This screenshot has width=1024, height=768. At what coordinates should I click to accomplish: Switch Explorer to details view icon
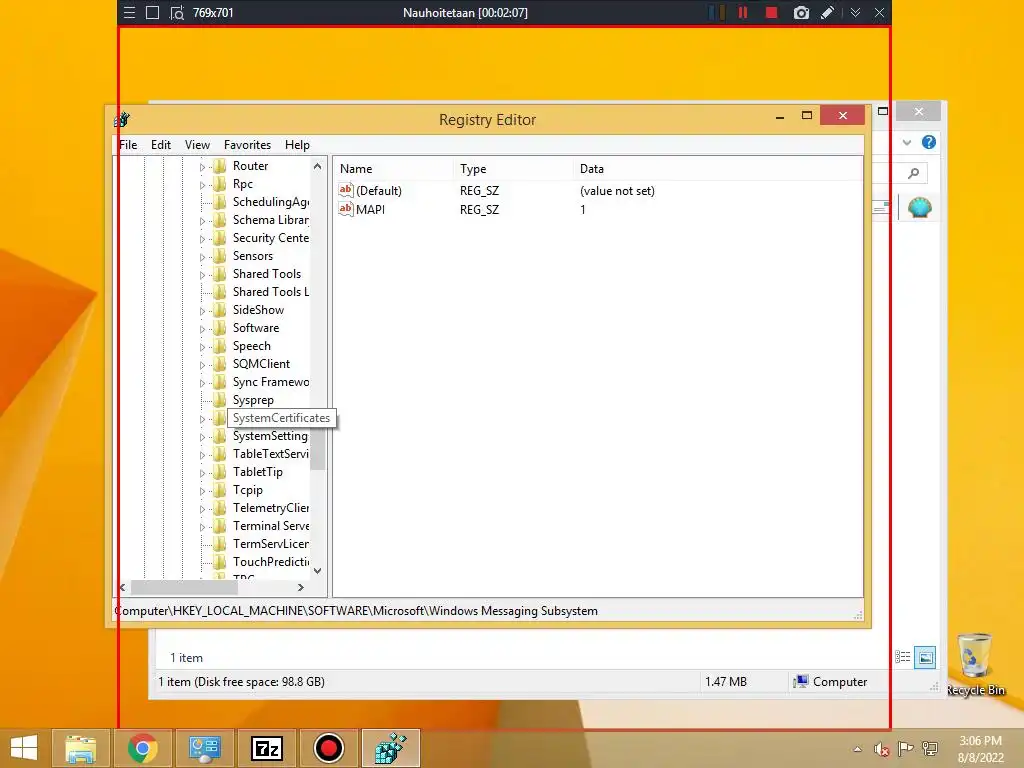coord(903,657)
